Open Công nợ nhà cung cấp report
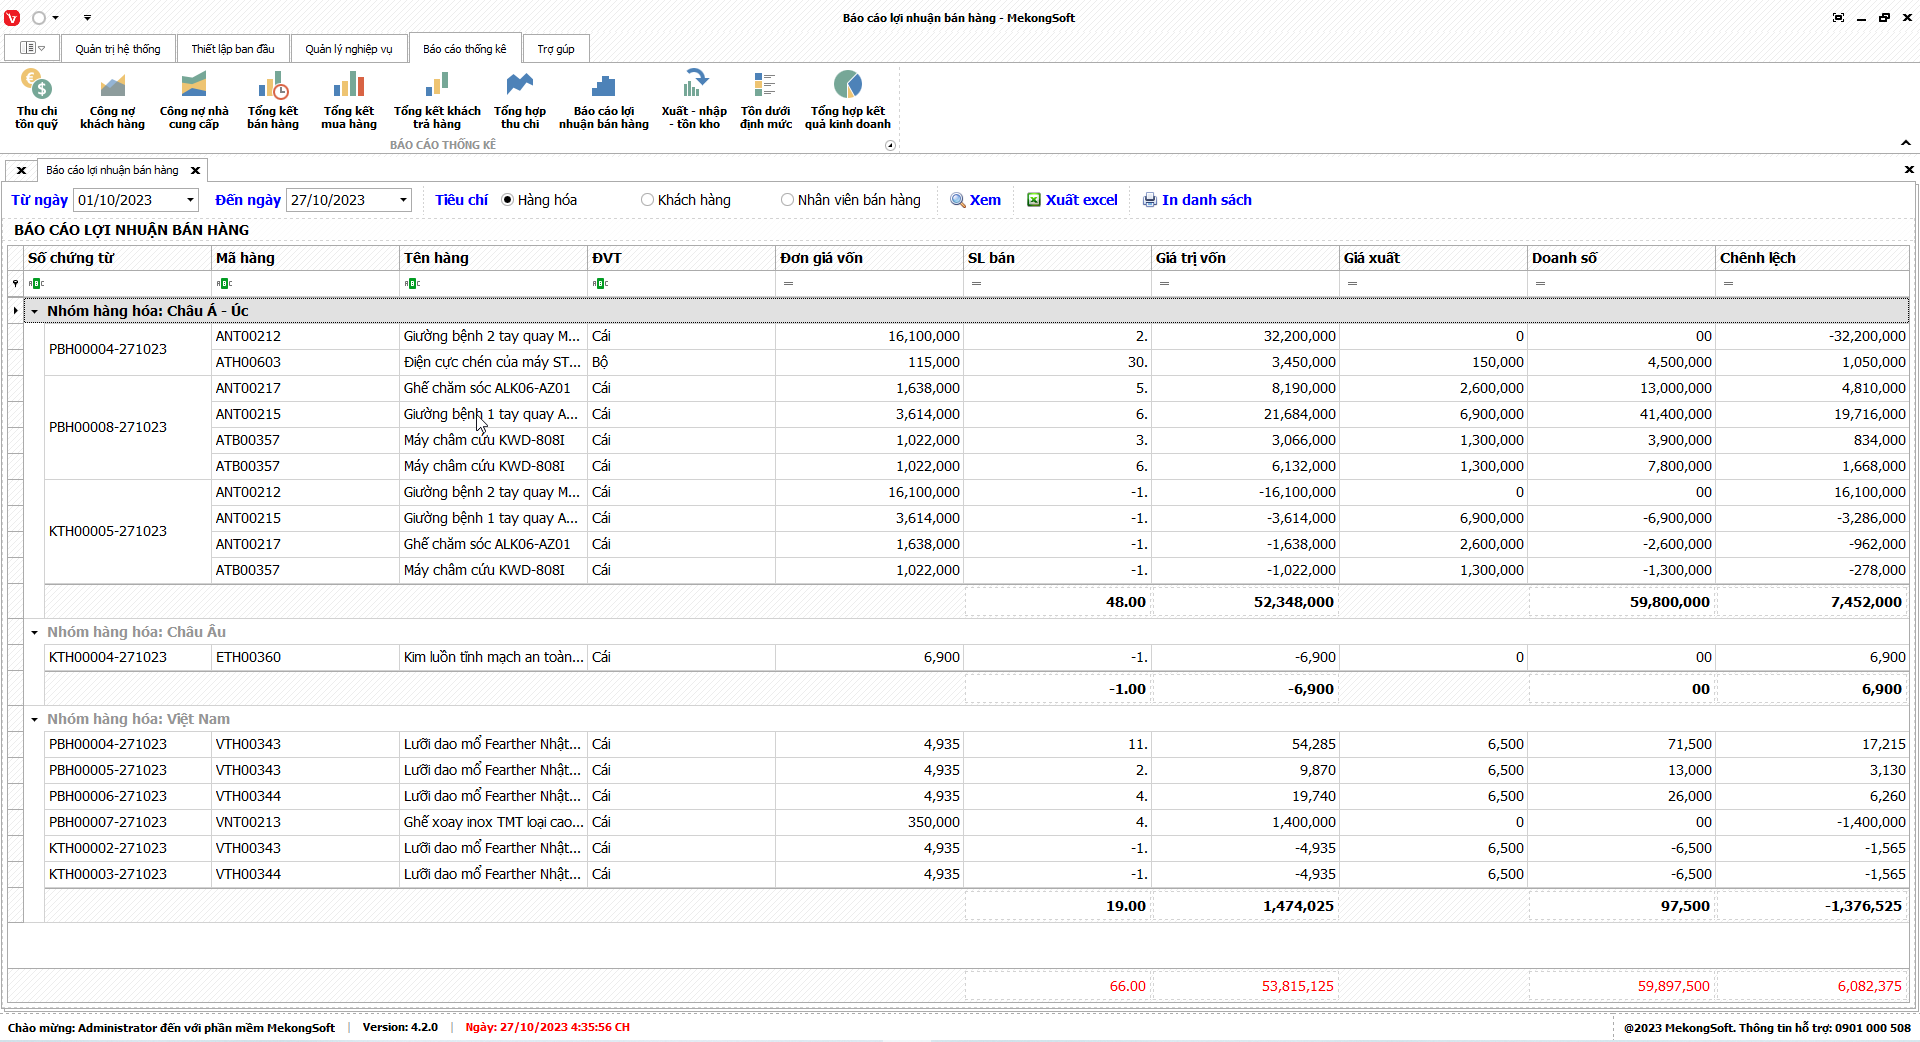1920x1042 pixels. (194, 100)
